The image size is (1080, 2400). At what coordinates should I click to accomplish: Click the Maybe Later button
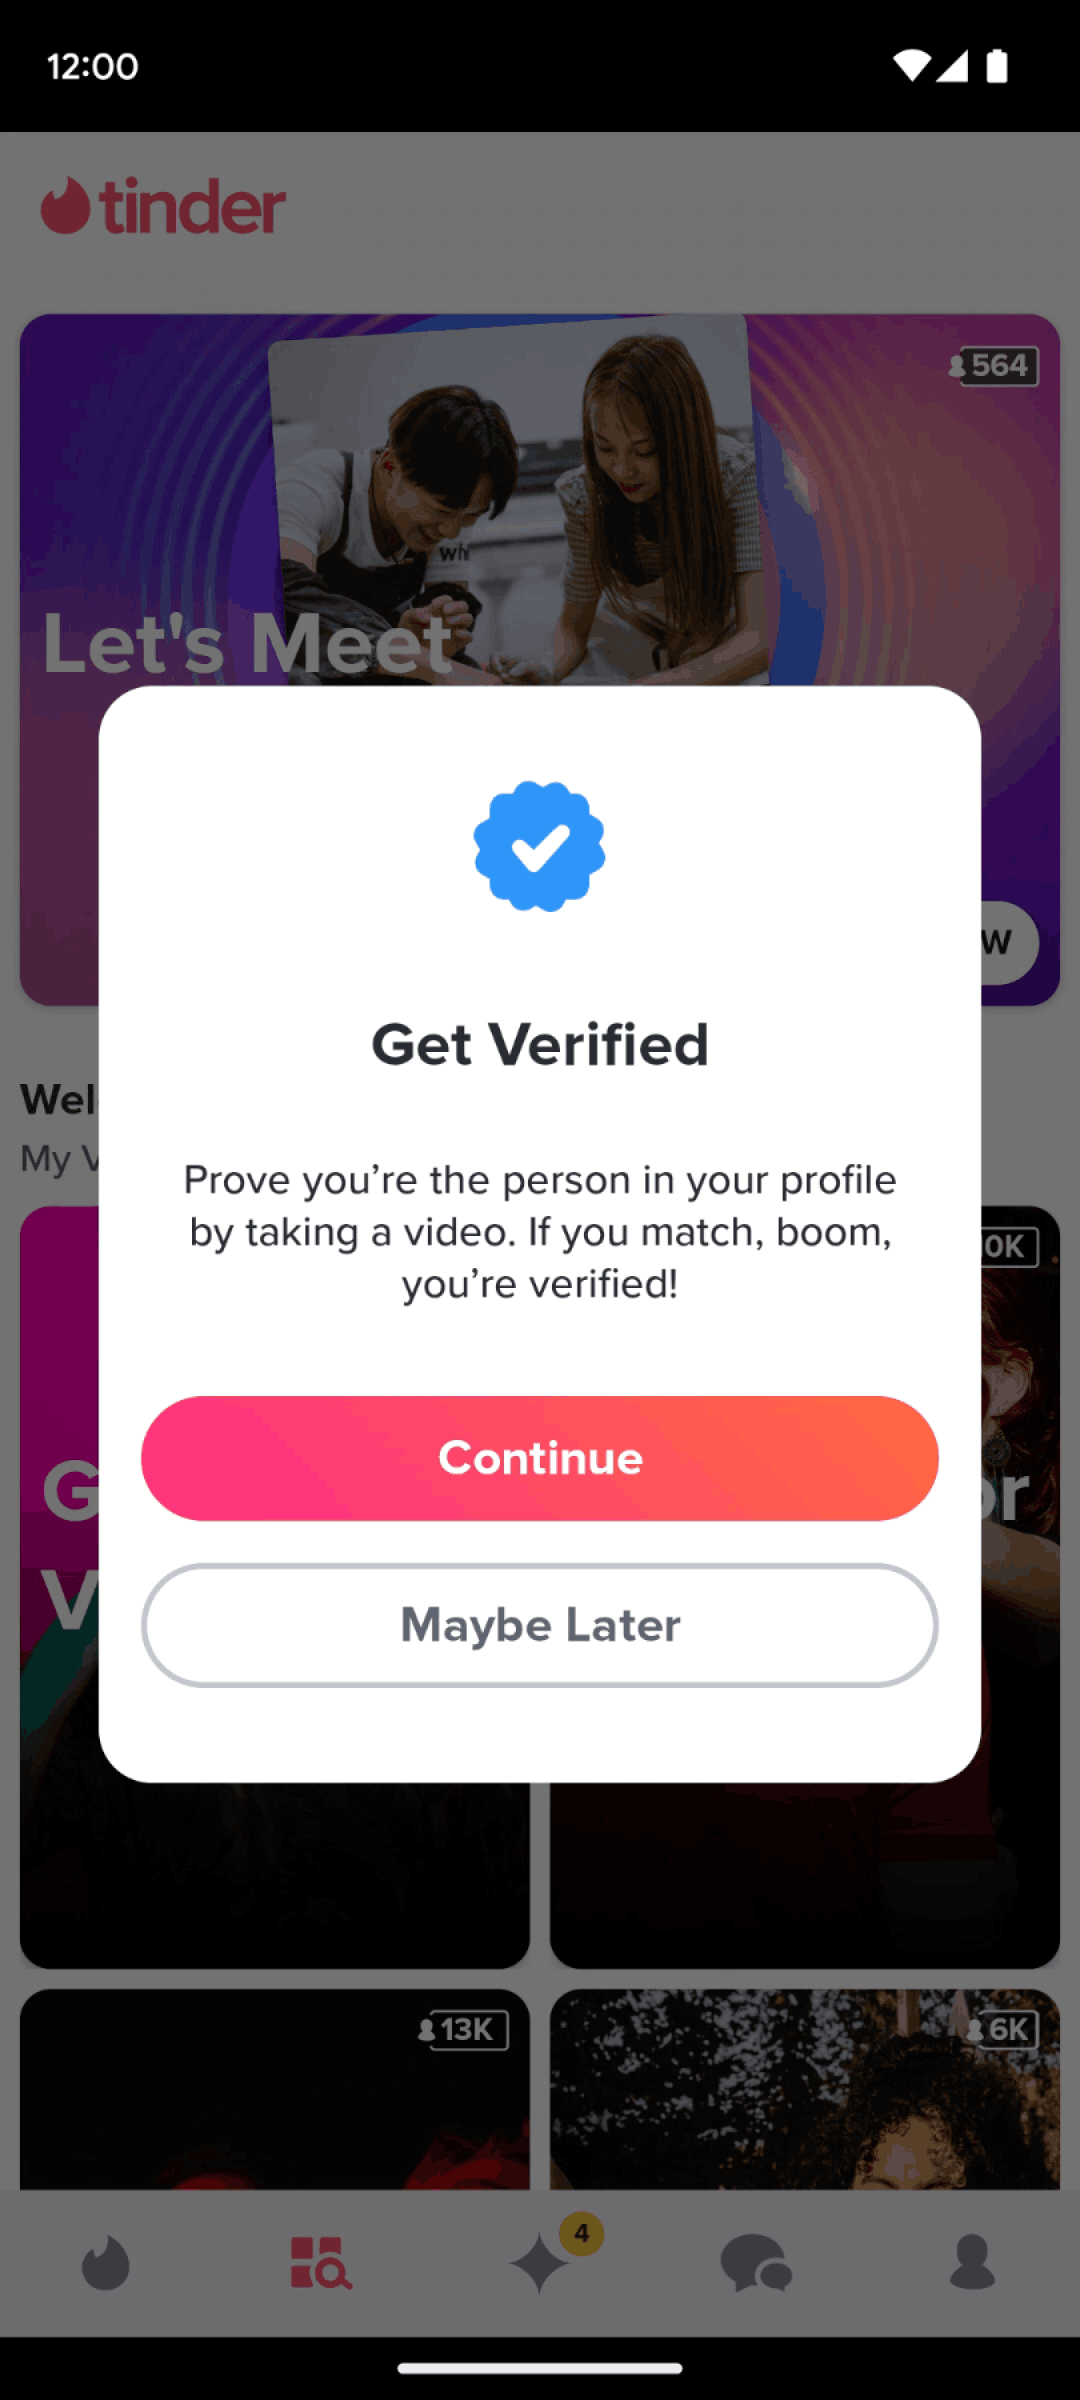click(540, 1625)
